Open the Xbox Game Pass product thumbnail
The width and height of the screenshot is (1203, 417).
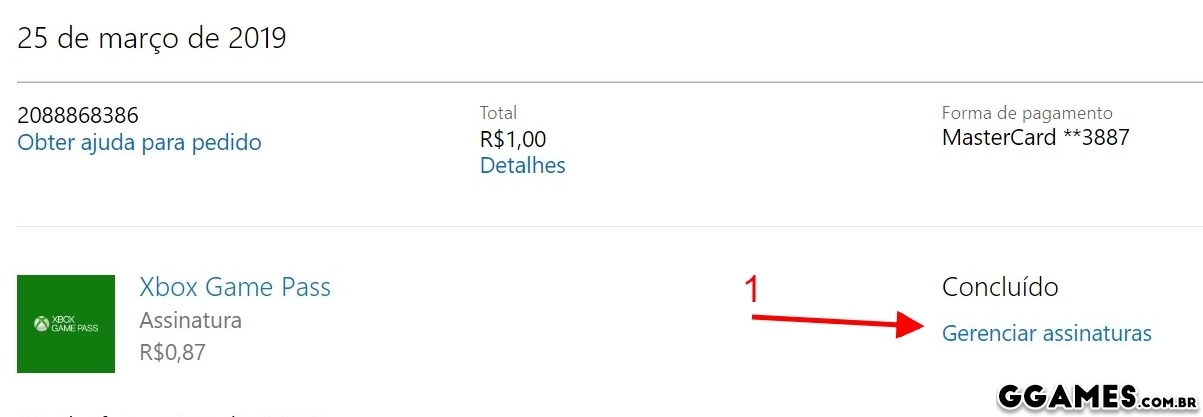click(66, 324)
